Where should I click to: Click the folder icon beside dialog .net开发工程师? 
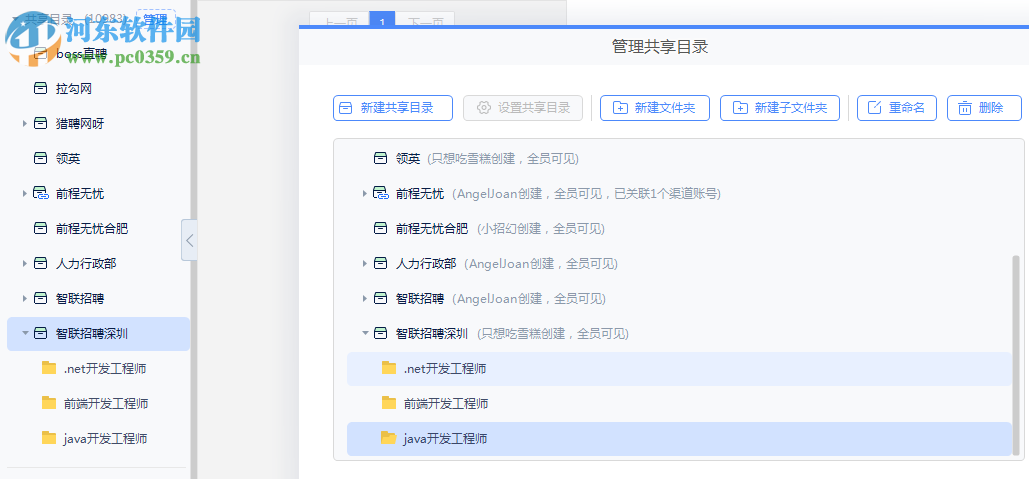(389, 367)
